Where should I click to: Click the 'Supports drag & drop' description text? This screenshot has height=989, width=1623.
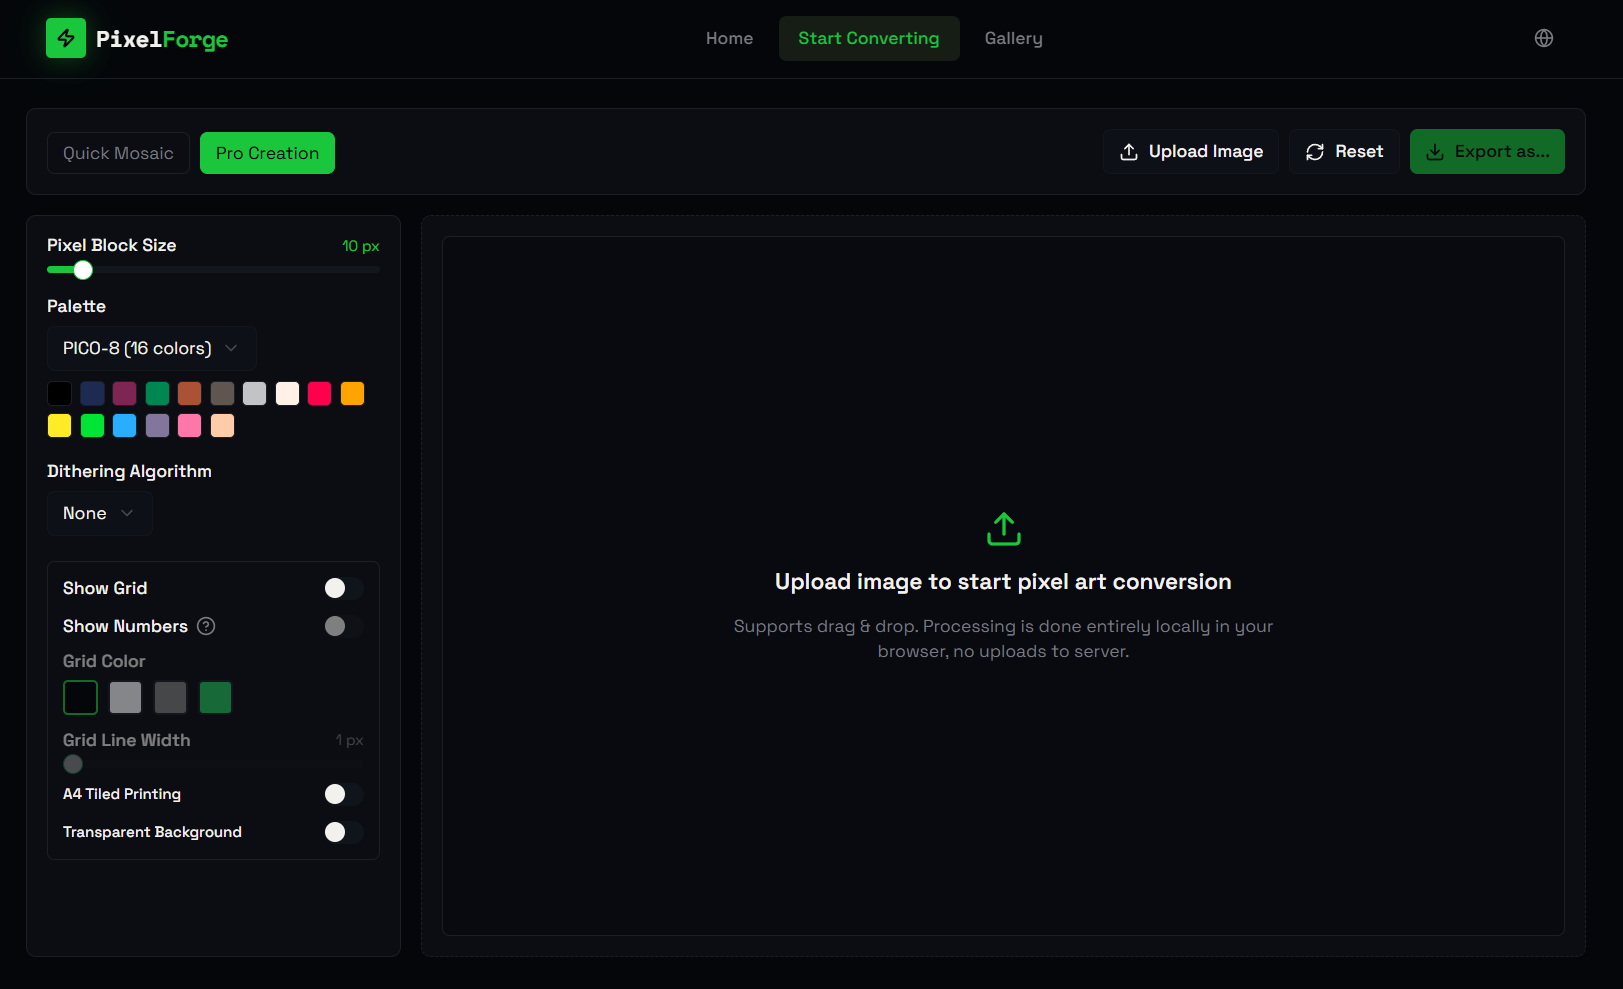pos(1003,639)
